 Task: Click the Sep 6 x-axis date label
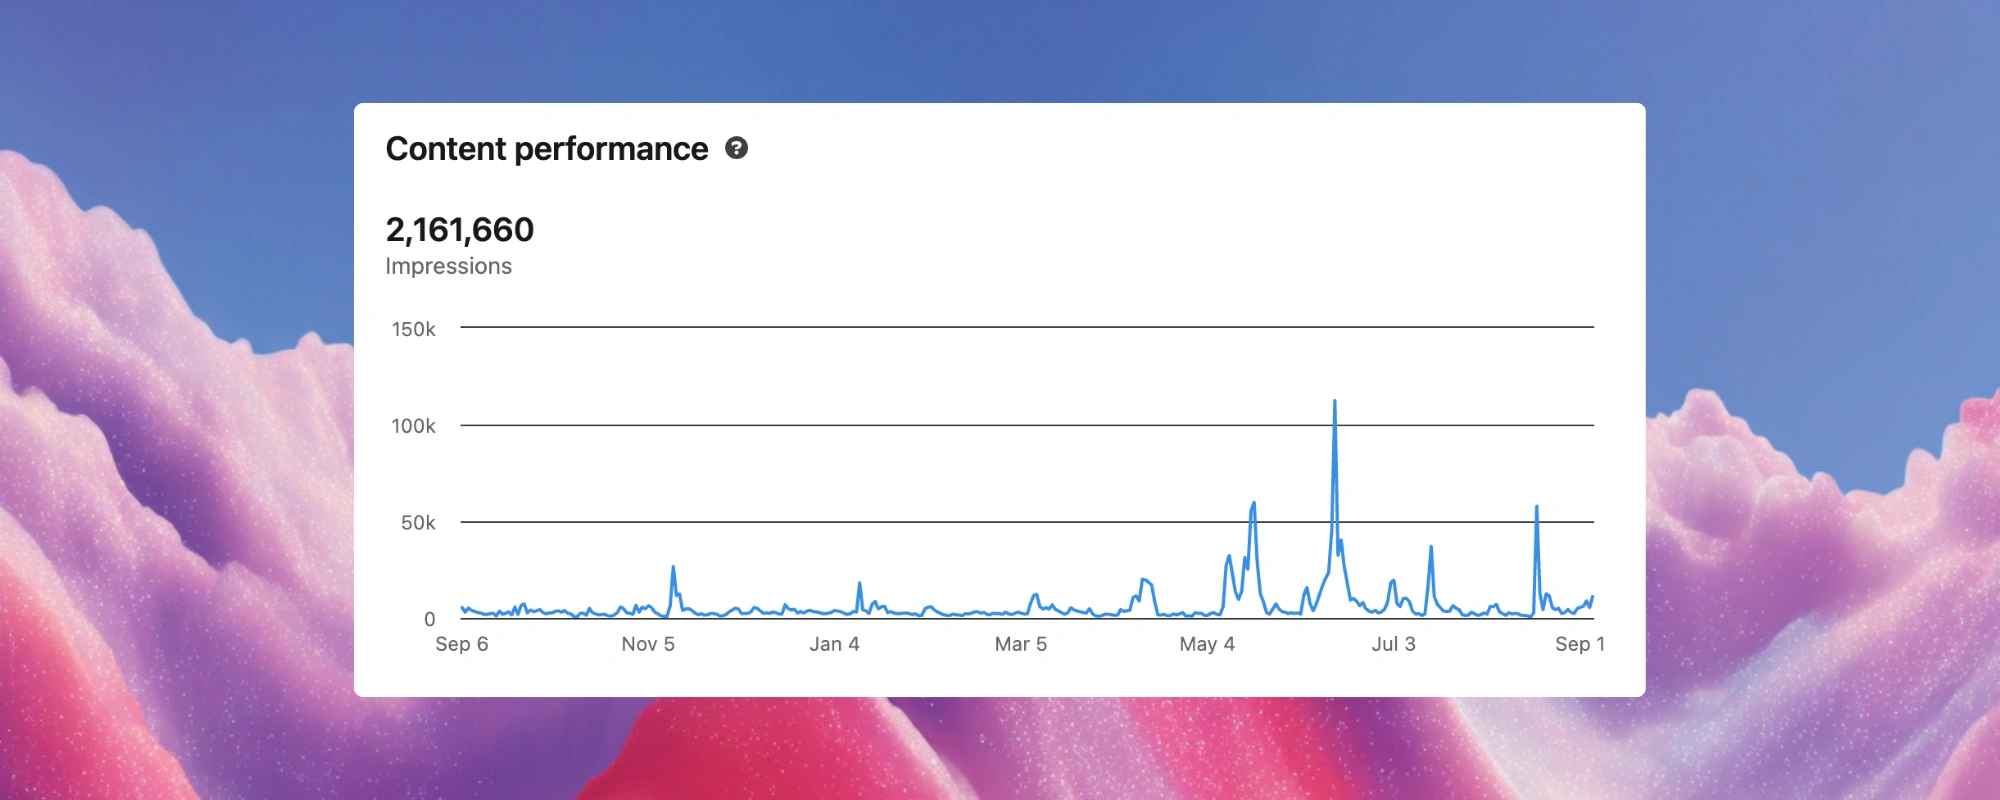pos(461,644)
